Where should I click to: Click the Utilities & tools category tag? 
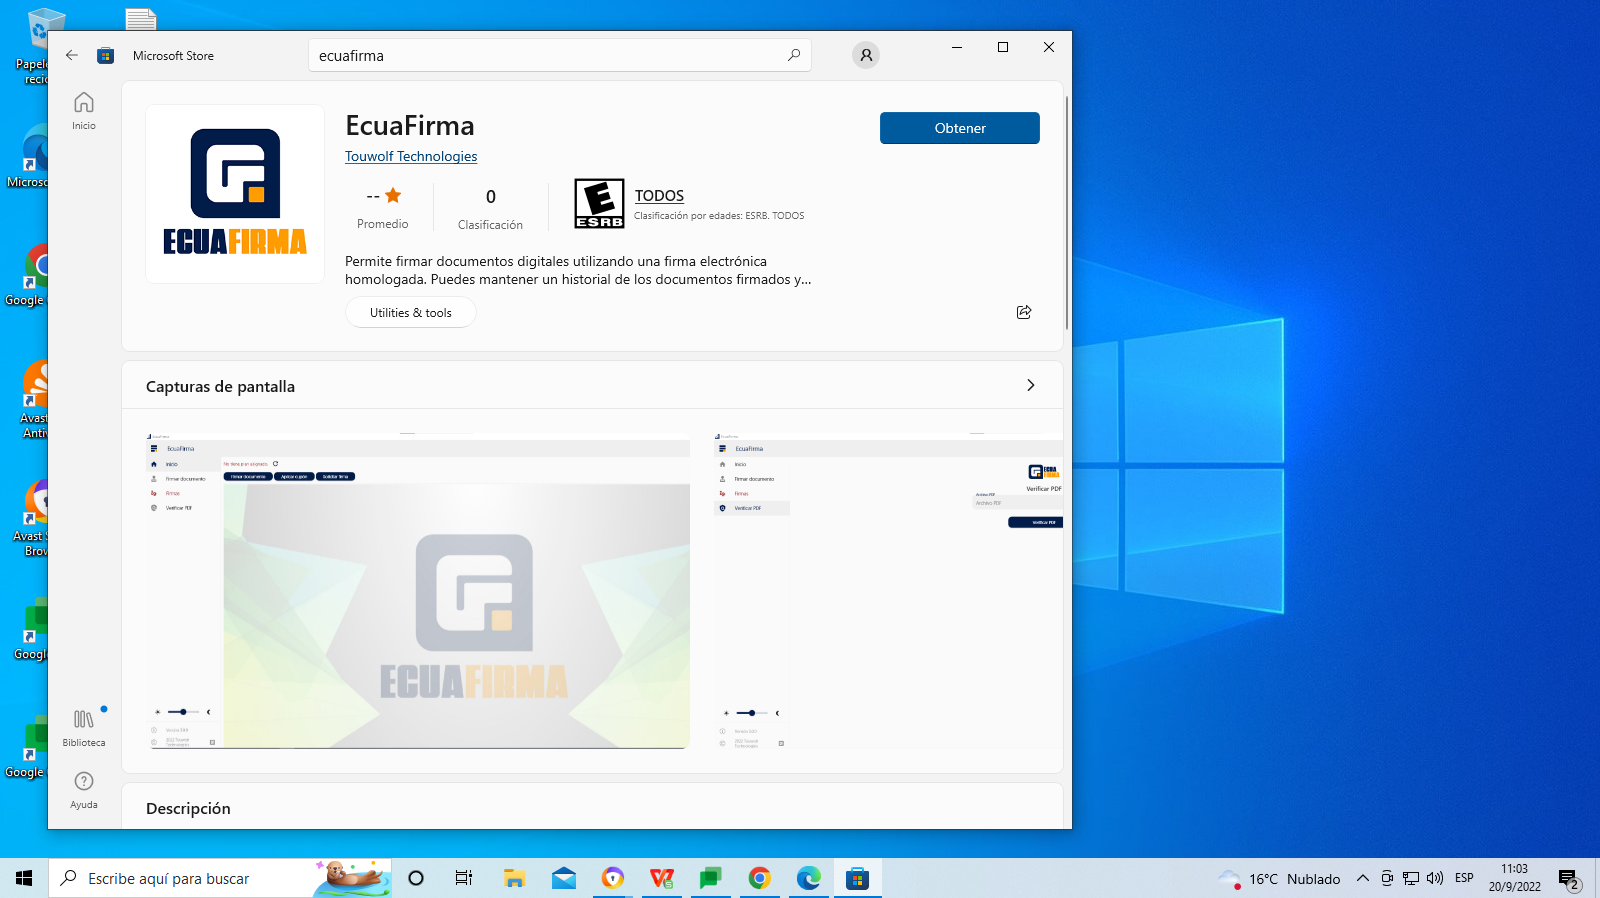point(411,313)
